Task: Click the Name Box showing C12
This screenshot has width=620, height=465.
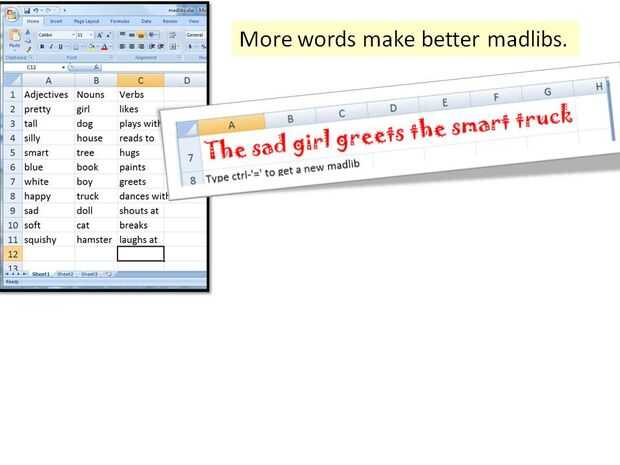Action: tap(32, 68)
